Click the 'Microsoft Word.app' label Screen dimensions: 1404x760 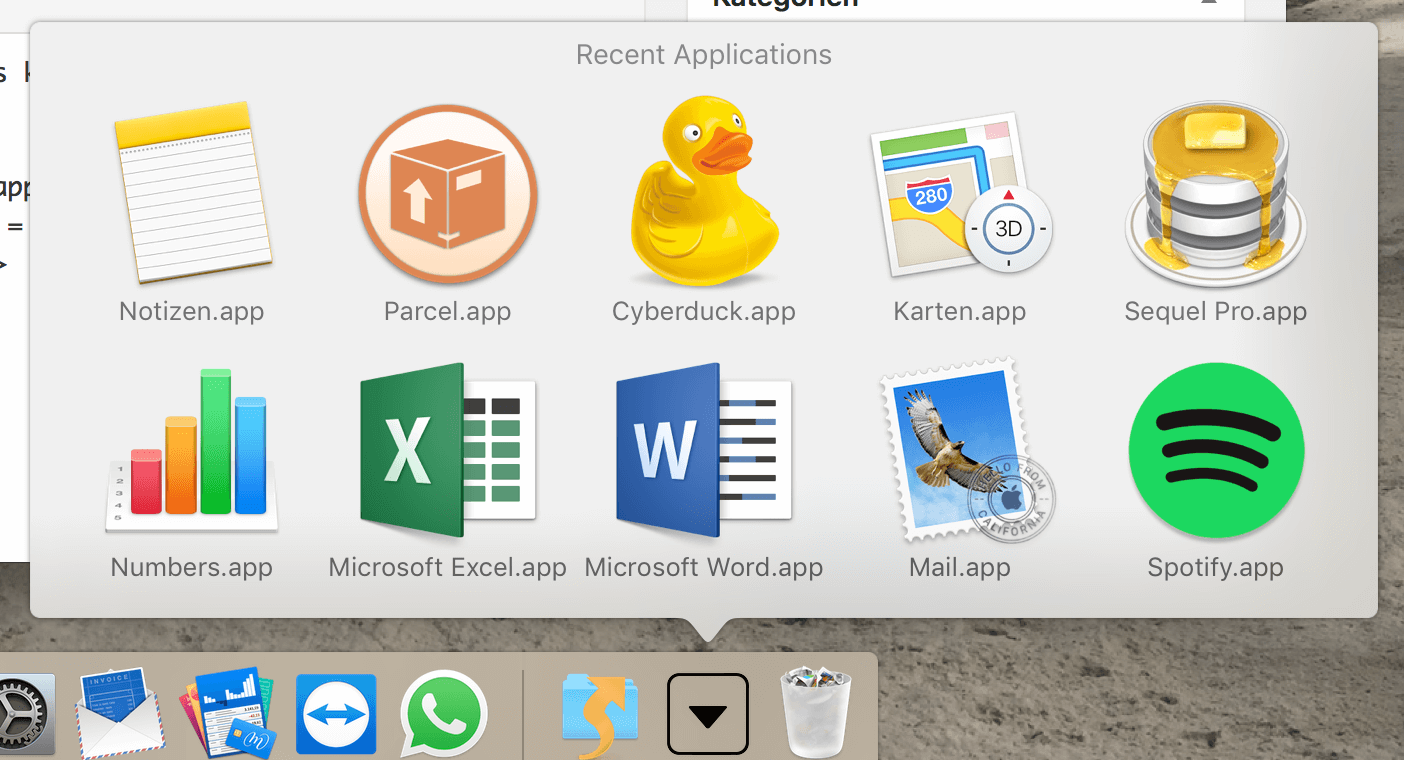tap(704, 567)
